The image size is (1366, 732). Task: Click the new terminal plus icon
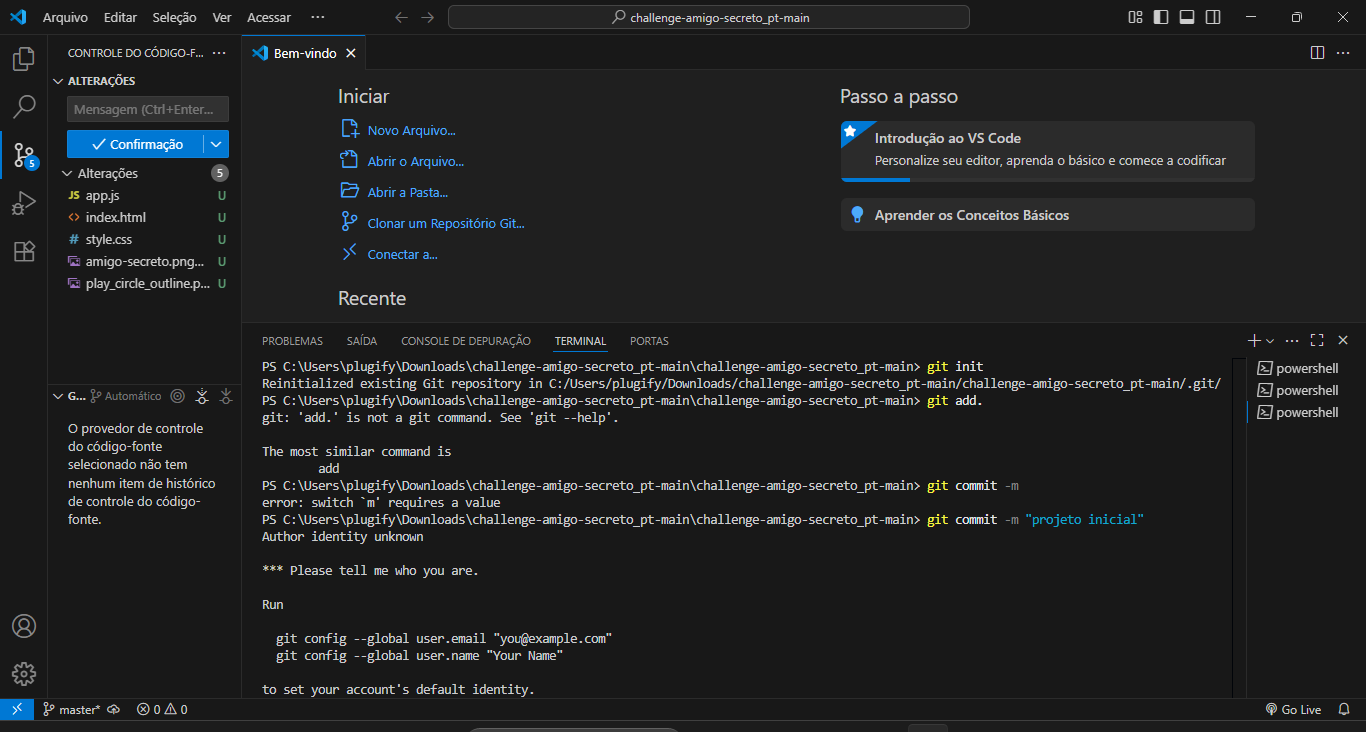click(1254, 340)
